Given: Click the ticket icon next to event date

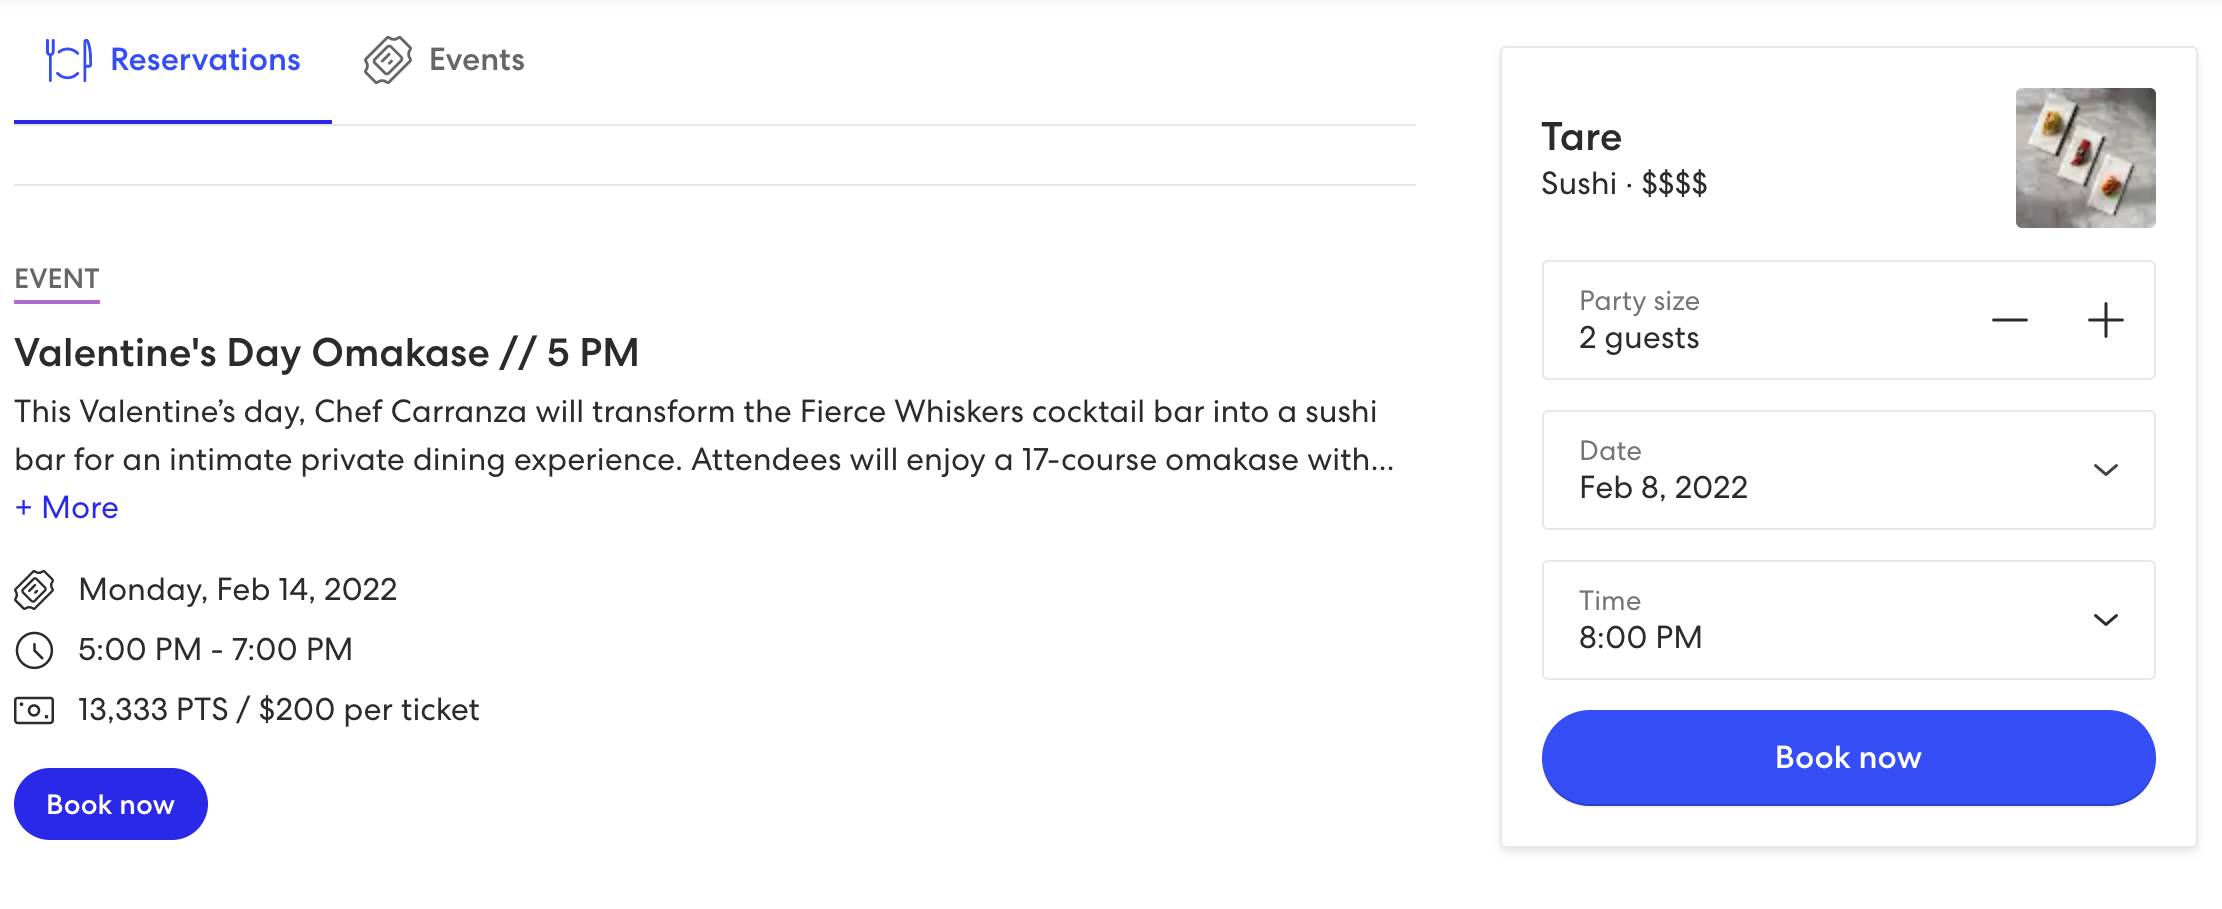Looking at the screenshot, I should click(x=34, y=590).
